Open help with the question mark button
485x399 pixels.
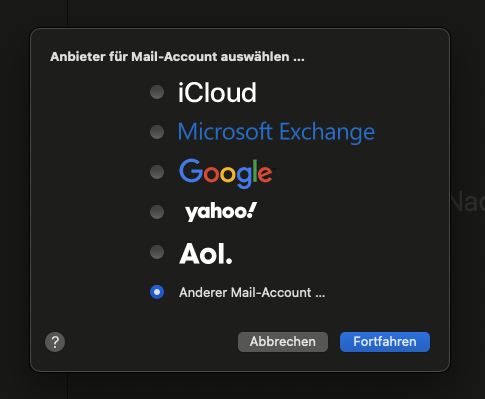tap(55, 342)
